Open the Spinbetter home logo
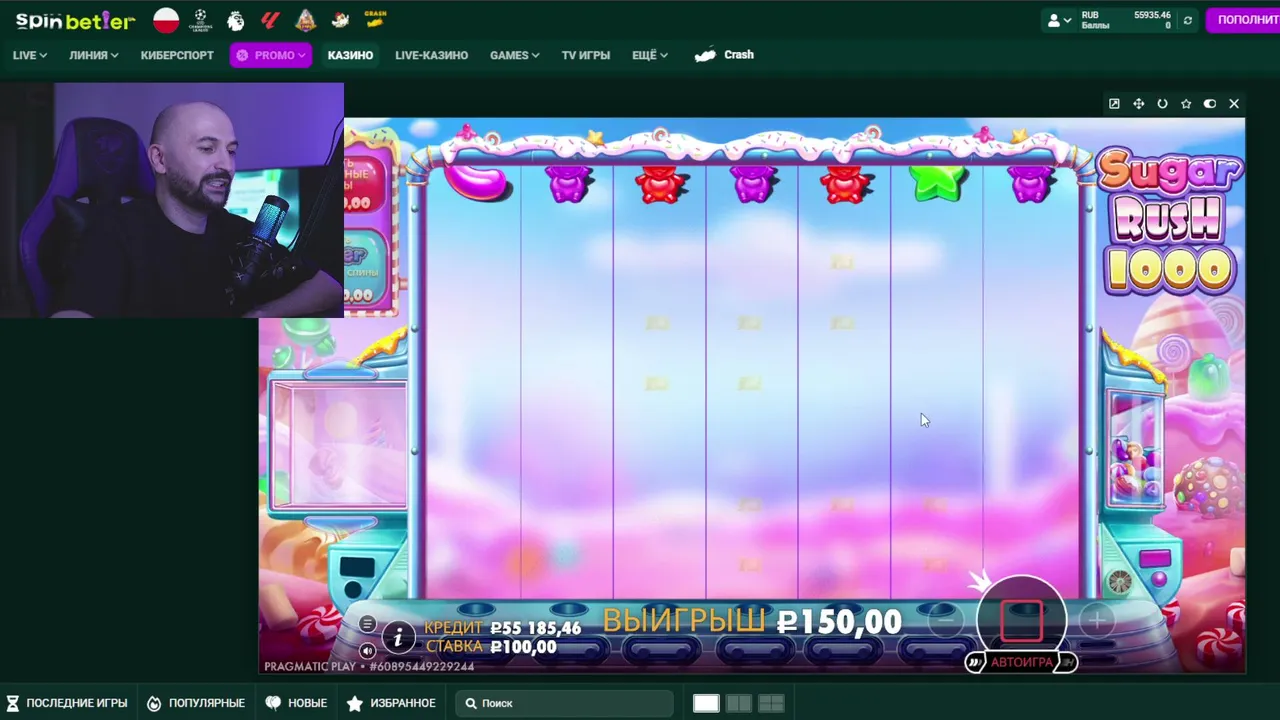 click(x=75, y=21)
